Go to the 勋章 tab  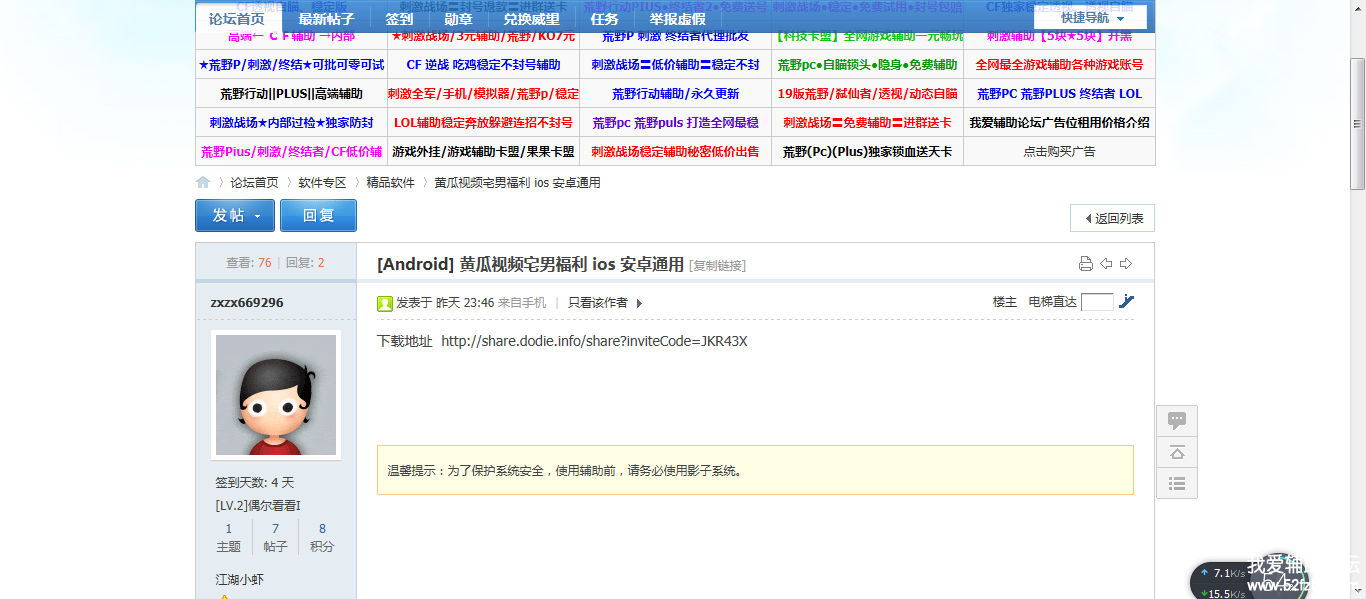click(458, 19)
